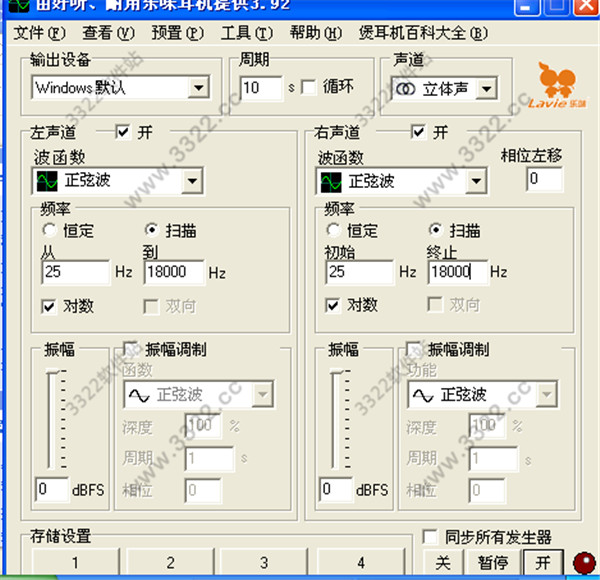Click the 周期 period input field
Viewport: 600px width, 580px height.
[x=261, y=88]
